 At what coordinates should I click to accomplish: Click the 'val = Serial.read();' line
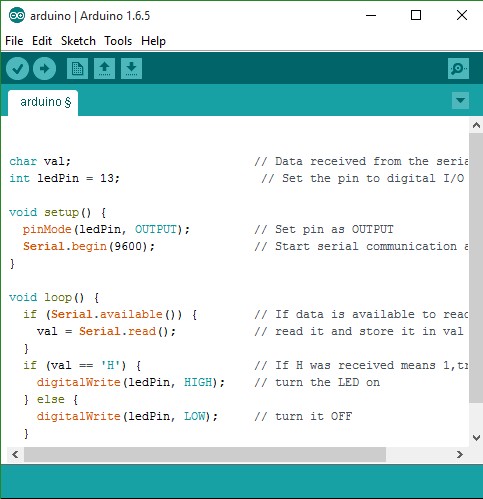click(106, 331)
